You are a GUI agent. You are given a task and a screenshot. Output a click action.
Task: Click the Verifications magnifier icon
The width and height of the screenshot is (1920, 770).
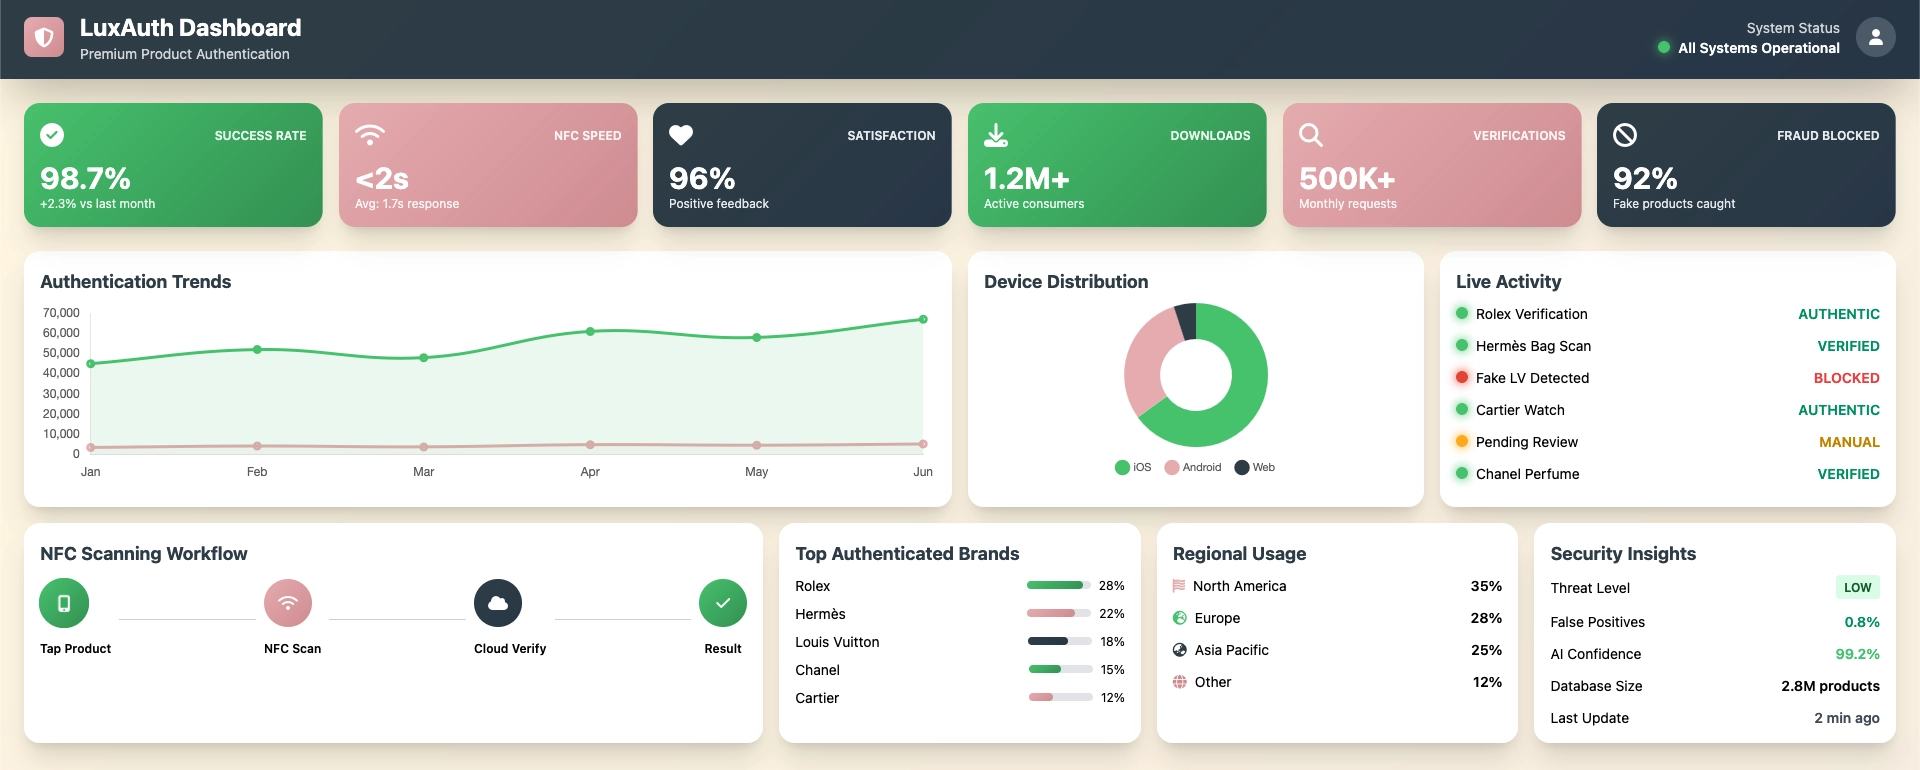(1310, 135)
